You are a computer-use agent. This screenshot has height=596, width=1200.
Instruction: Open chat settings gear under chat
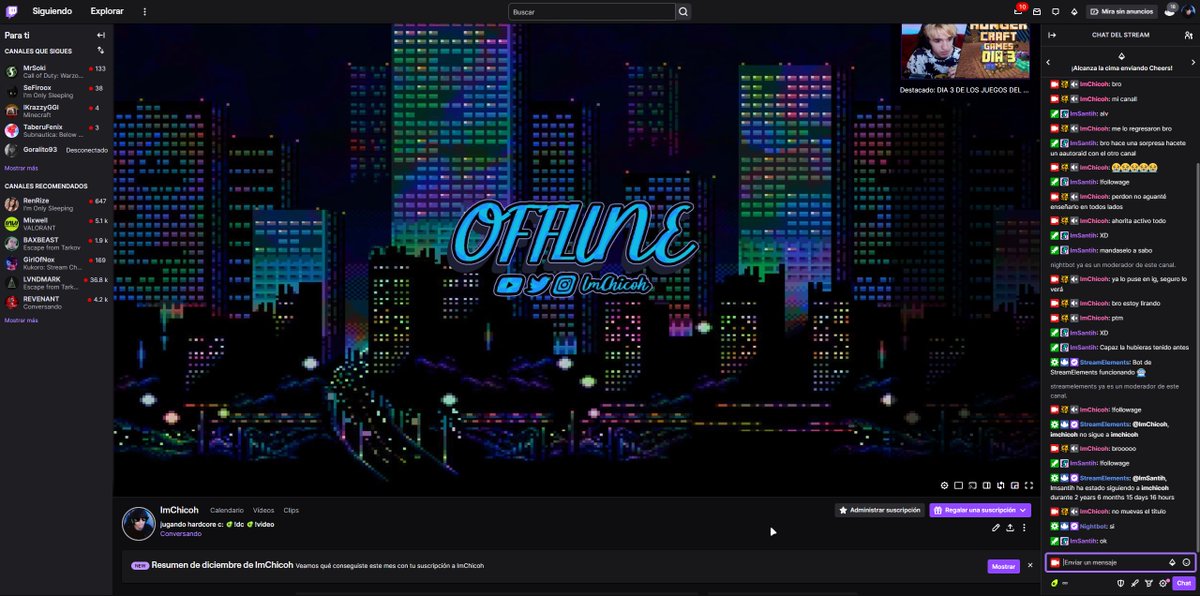pyautogui.click(x=1163, y=583)
